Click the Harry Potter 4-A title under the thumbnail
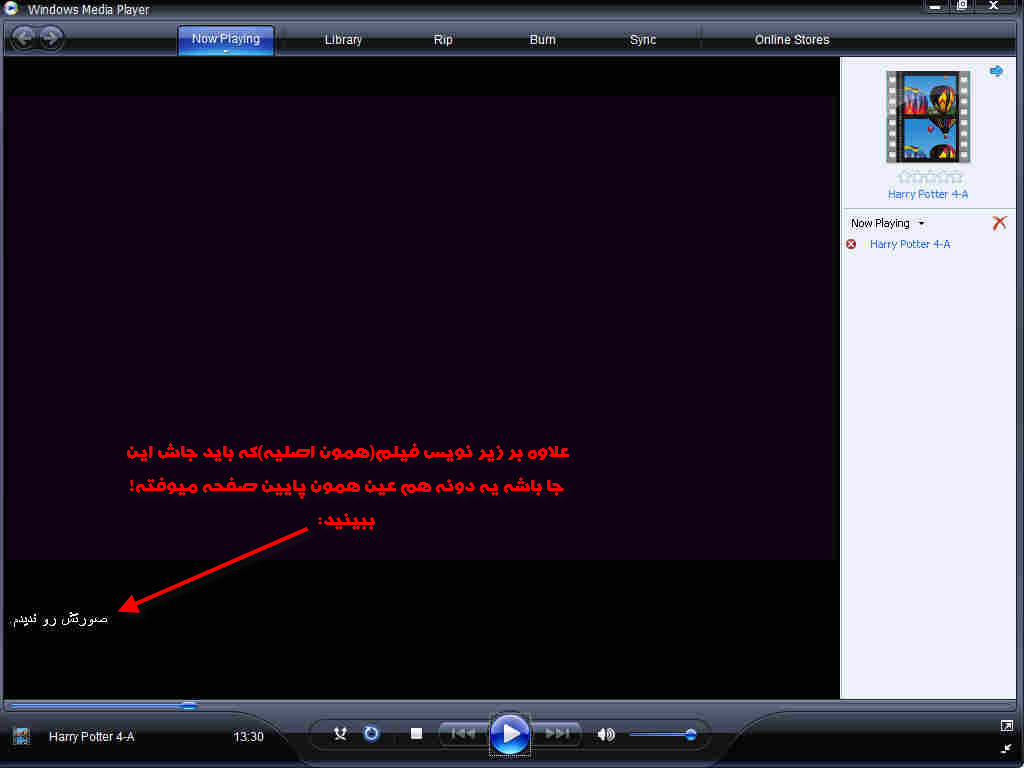This screenshot has width=1024, height=768. coord(928,194)
